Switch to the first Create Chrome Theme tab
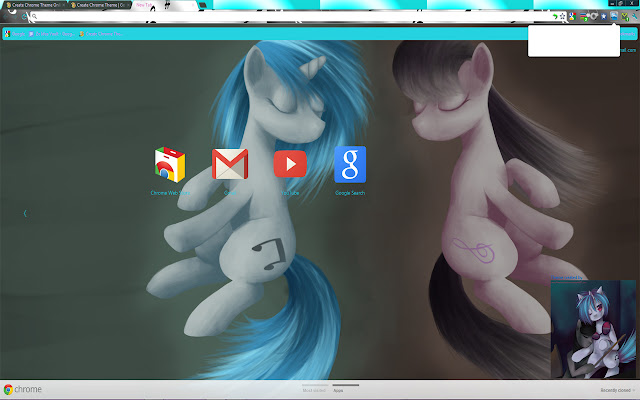 [33, 5]
